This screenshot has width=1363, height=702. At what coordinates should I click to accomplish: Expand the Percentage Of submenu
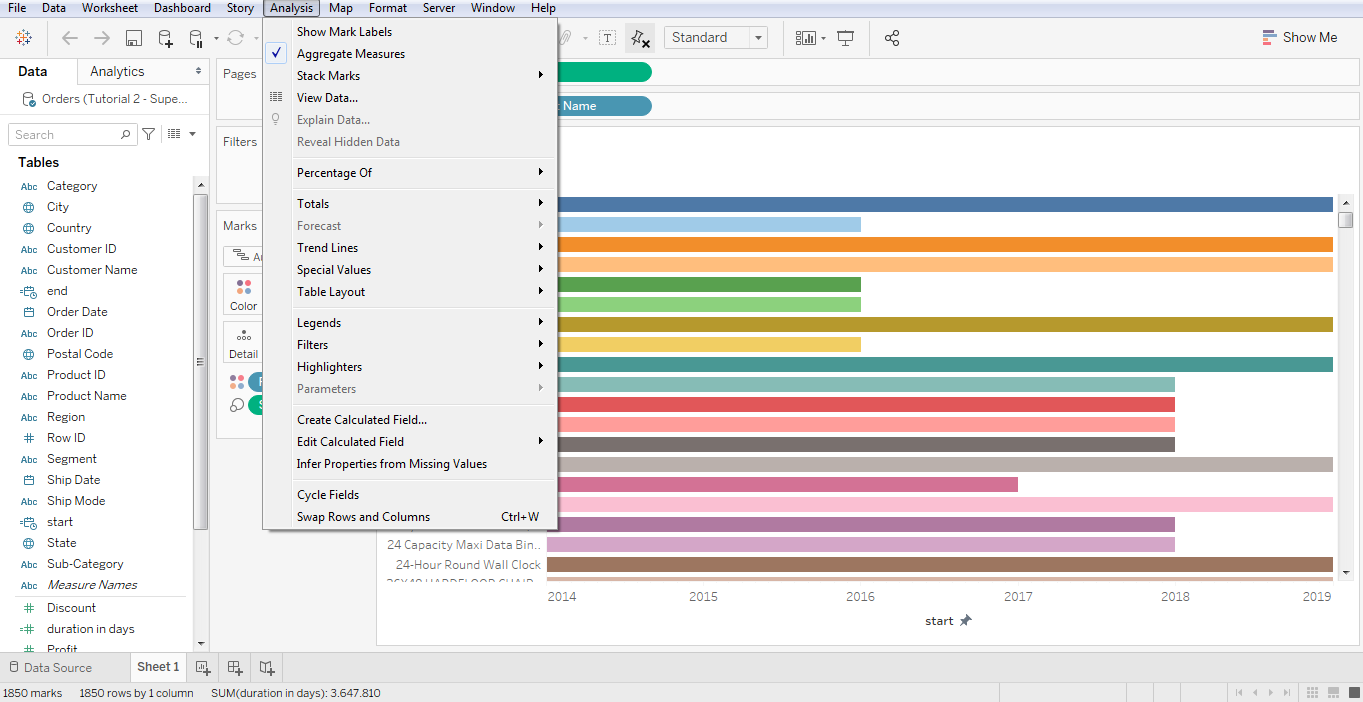(409, 173)
